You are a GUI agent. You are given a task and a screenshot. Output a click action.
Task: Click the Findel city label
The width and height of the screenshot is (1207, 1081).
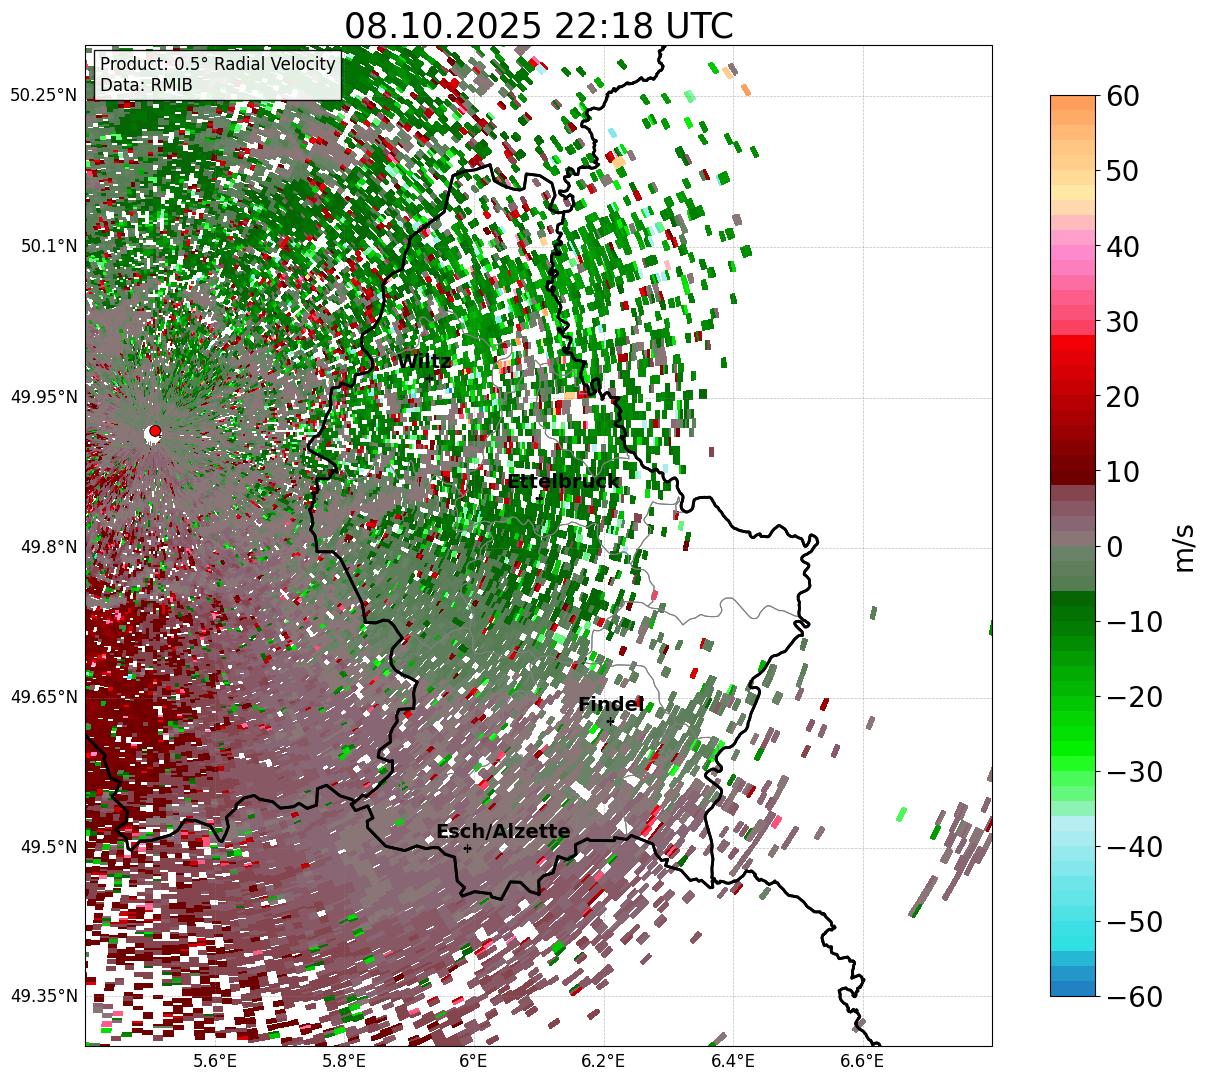coord(610,705)
